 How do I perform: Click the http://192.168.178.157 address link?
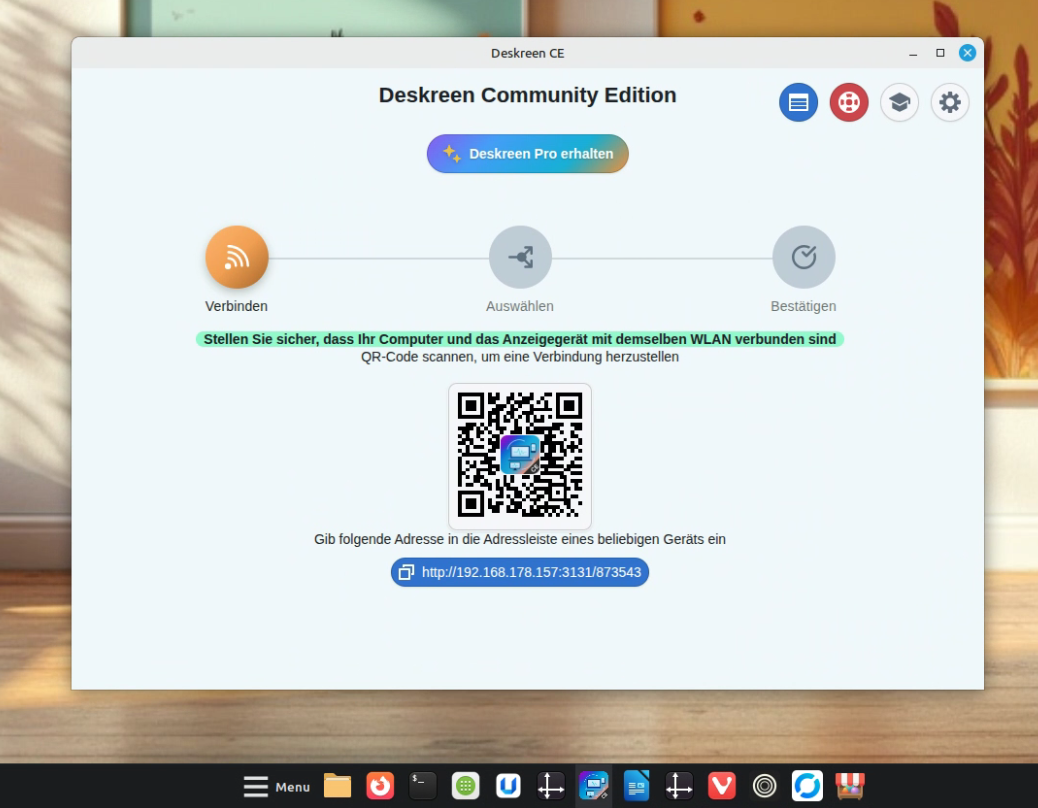click(x=531, y=572)
